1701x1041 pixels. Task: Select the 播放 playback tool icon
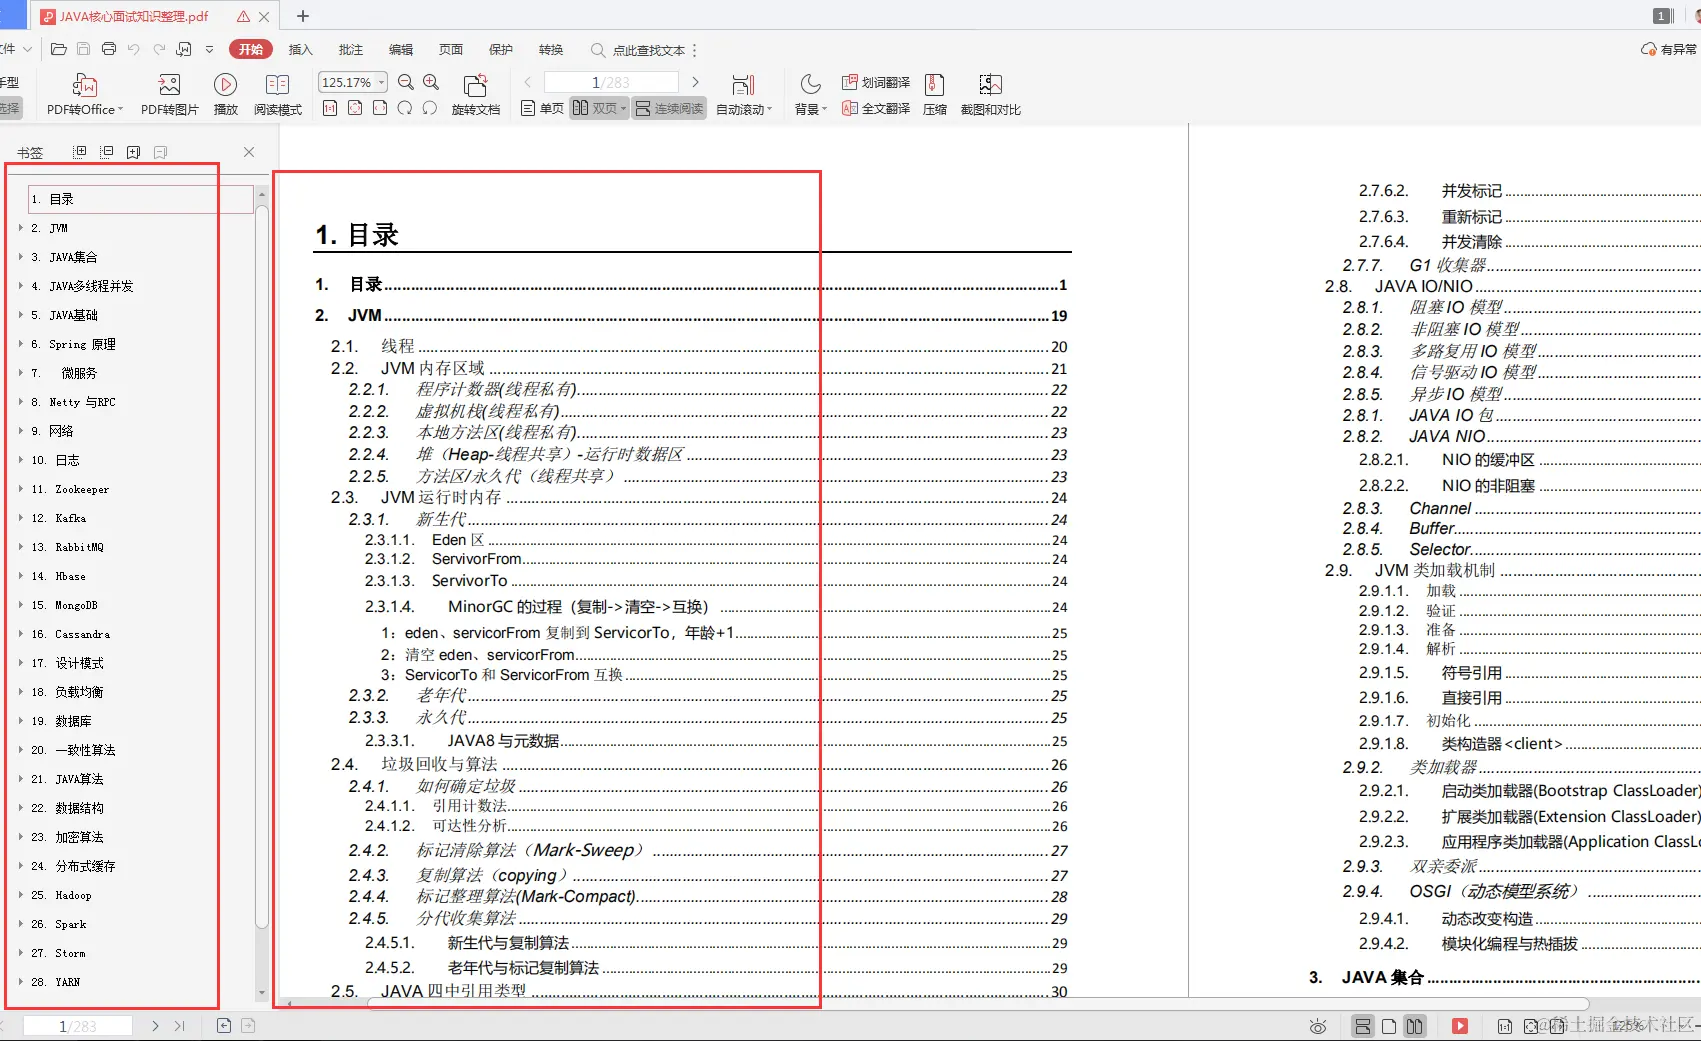click(225, 93)
